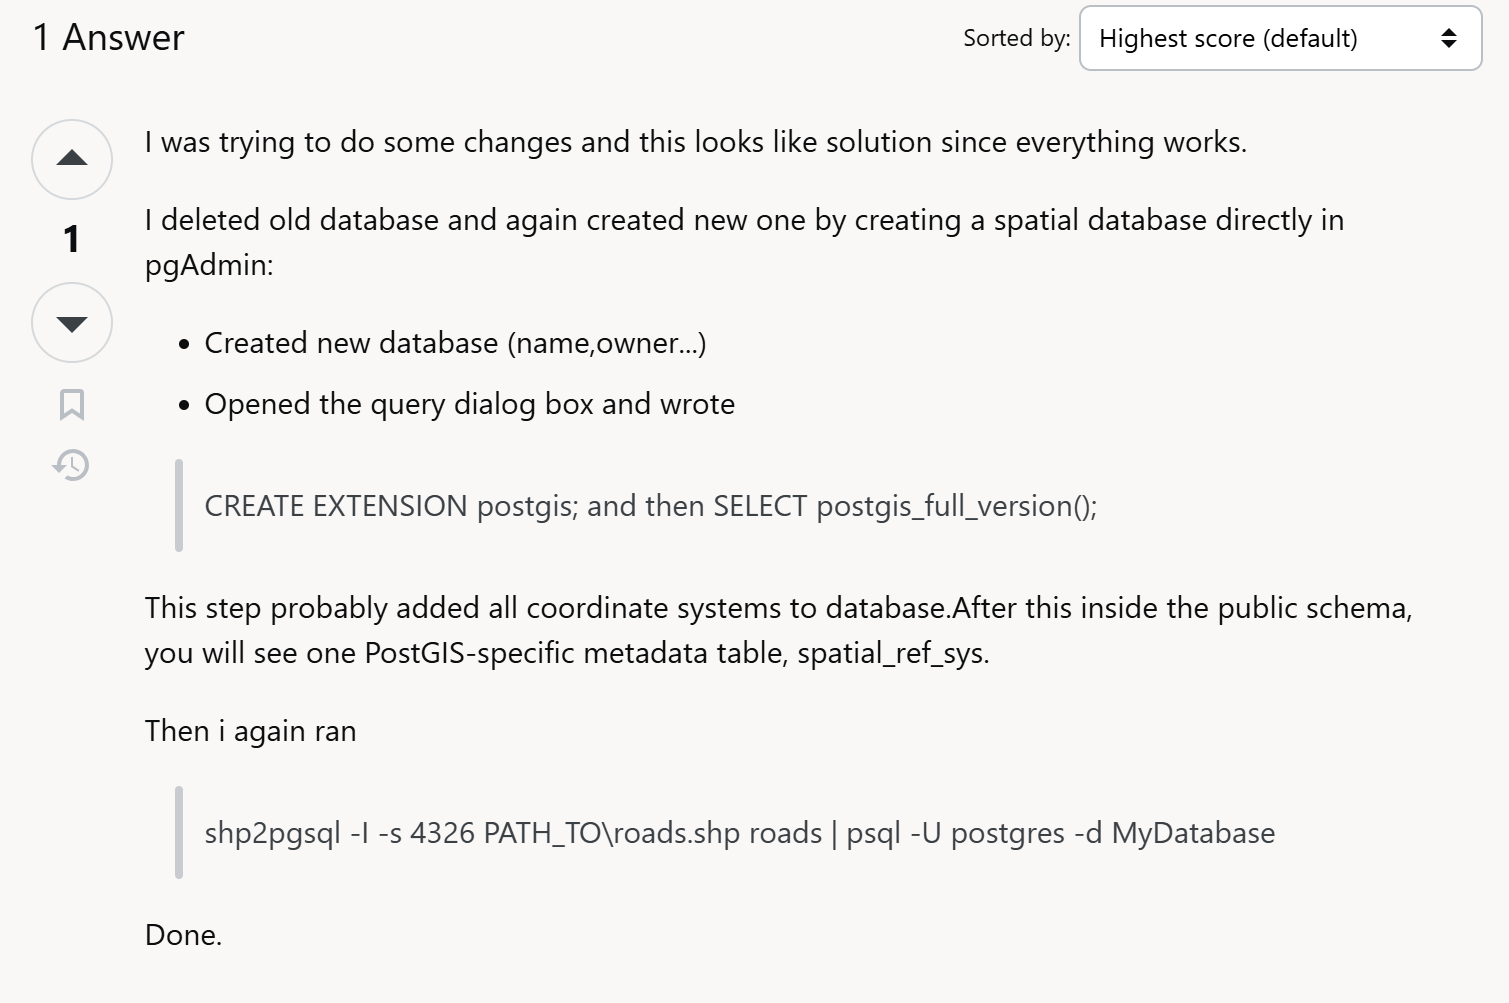Select the CREATE EXTENSION postgis code block
The image size is (1509, 1003).
[650, 506]
